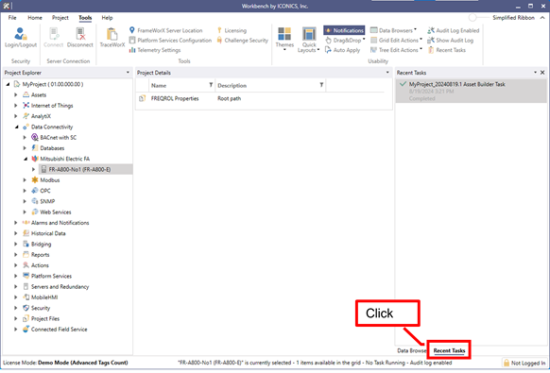Select Project Files node

click(x=45, y=319)
